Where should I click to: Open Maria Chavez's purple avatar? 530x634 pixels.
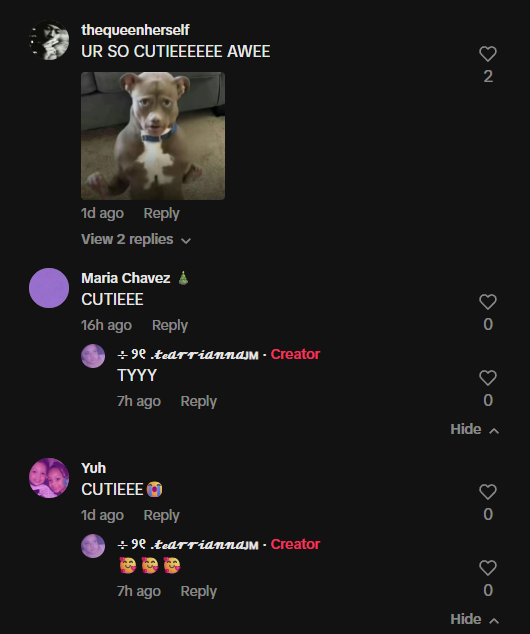[49, 288]
